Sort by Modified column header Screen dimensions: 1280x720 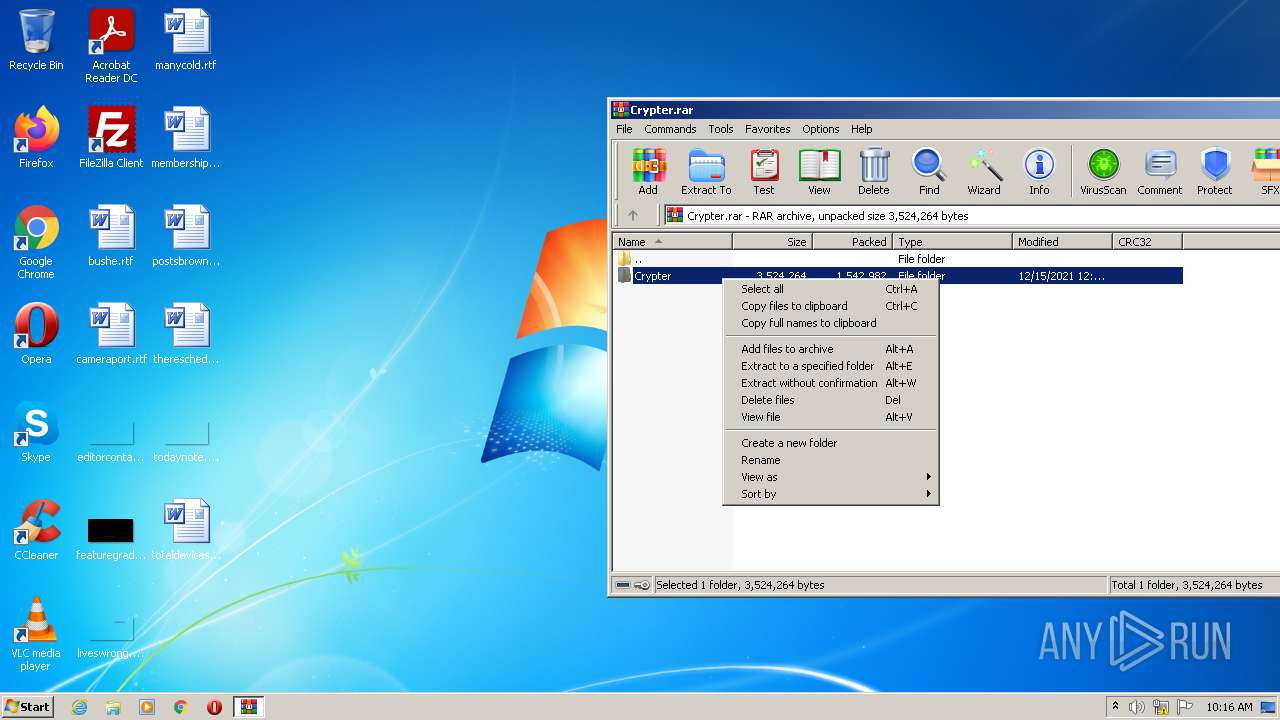(1062, 241)
